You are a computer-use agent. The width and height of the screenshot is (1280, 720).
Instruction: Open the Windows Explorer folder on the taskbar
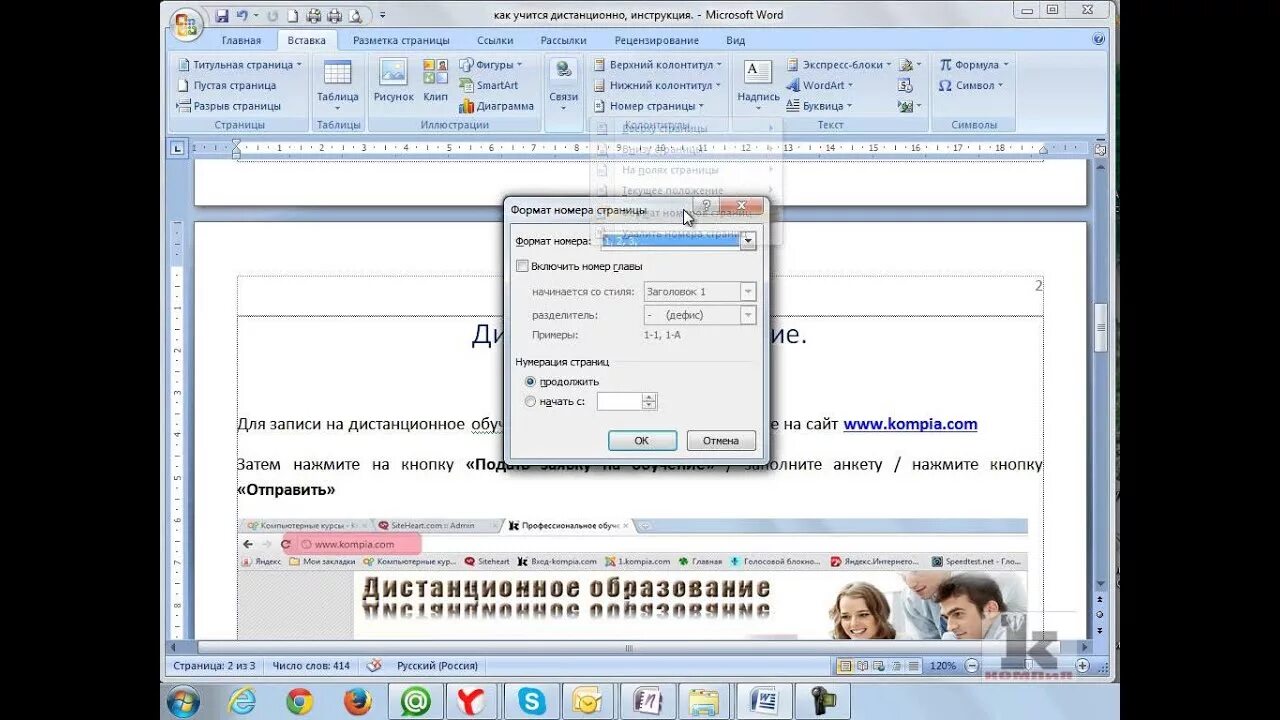706,701
